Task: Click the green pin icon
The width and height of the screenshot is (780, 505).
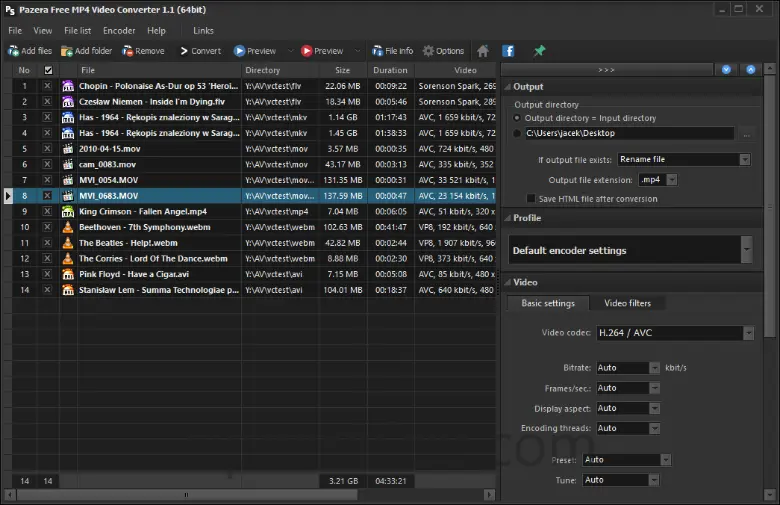Action: coord(539,51)
